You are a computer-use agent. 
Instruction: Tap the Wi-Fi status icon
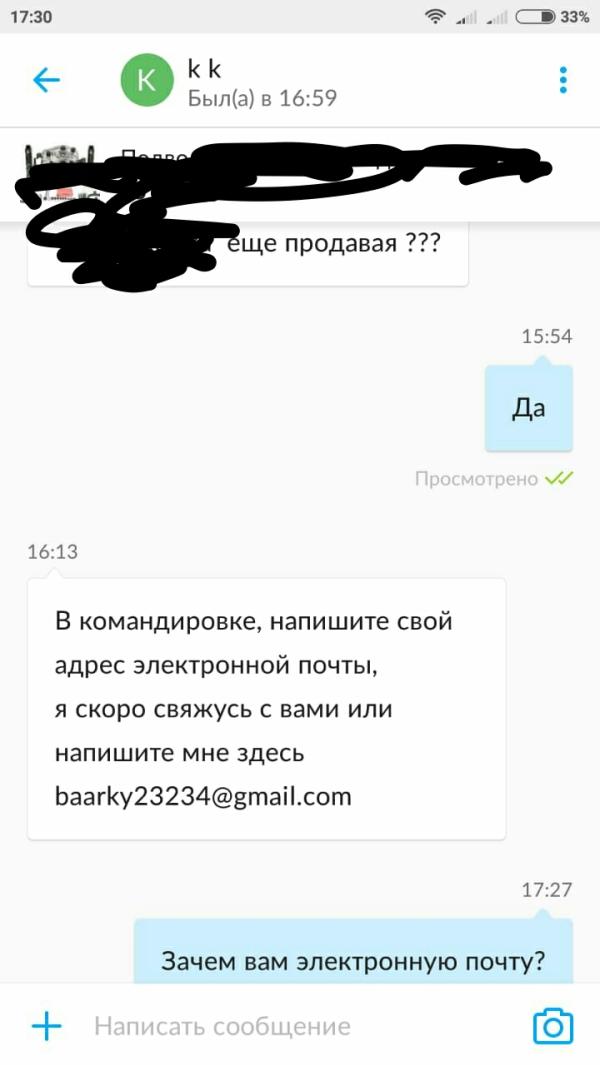pos(435,17)
